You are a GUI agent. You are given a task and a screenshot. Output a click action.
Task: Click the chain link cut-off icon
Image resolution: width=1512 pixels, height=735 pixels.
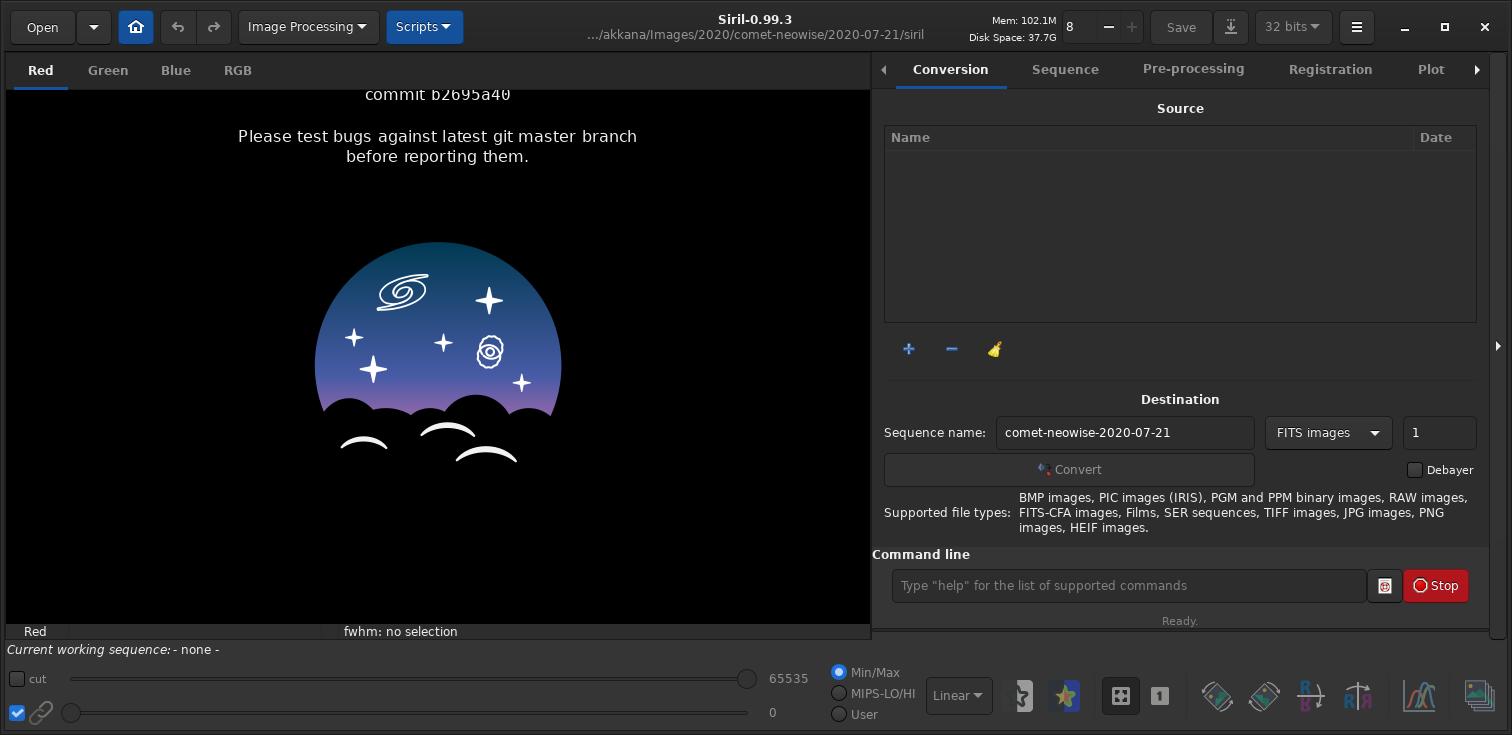click(41, 713)
